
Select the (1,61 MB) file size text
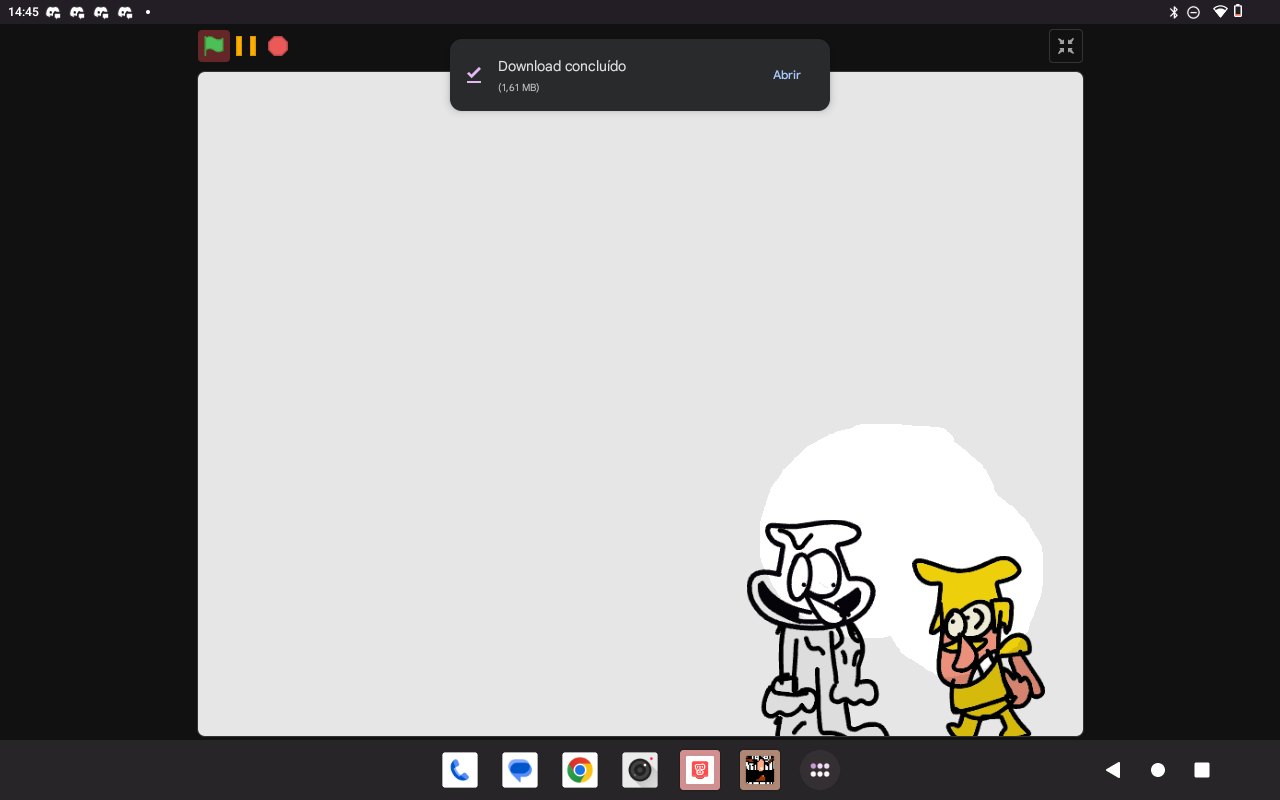tap(518, 88)
